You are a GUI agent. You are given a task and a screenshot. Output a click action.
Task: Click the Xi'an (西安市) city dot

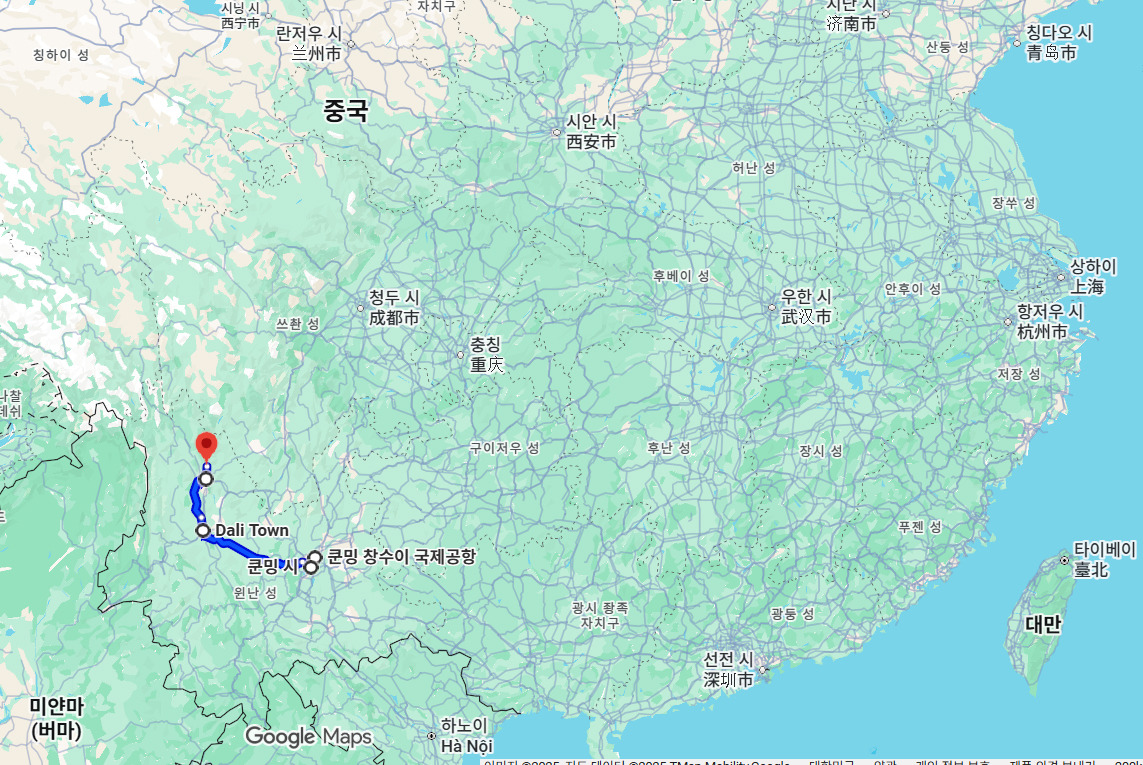(556, 133)
